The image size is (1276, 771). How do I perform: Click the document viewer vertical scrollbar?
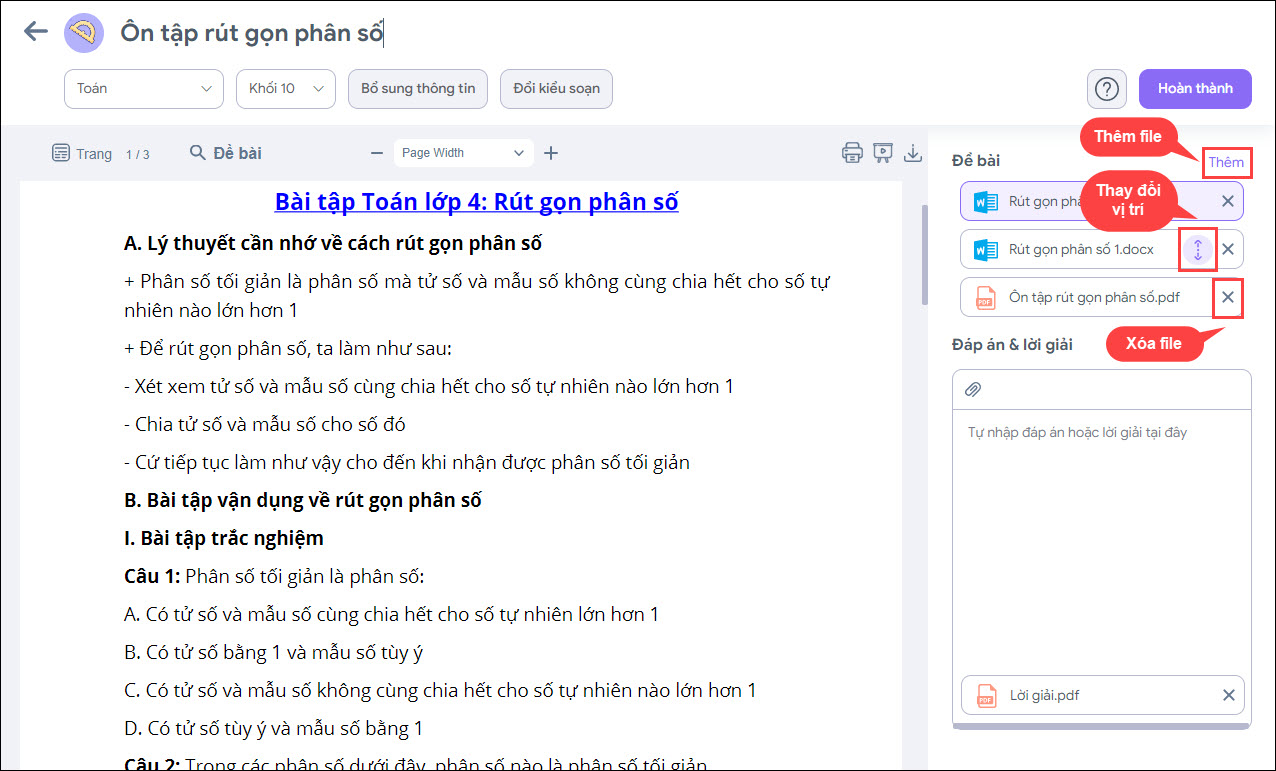[925, 255]
